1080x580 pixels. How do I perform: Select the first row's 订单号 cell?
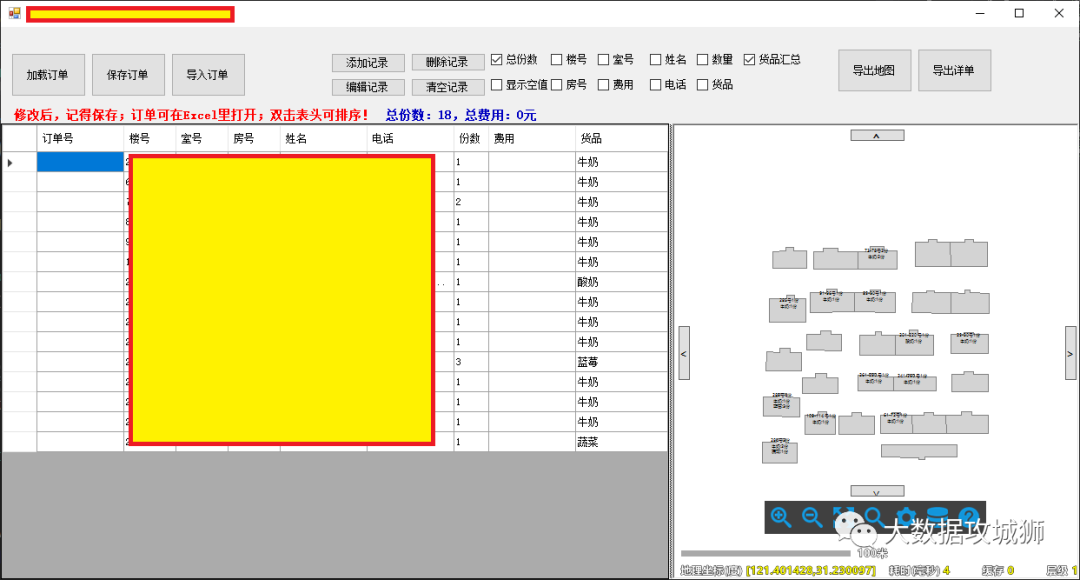(x=80, y=162)
